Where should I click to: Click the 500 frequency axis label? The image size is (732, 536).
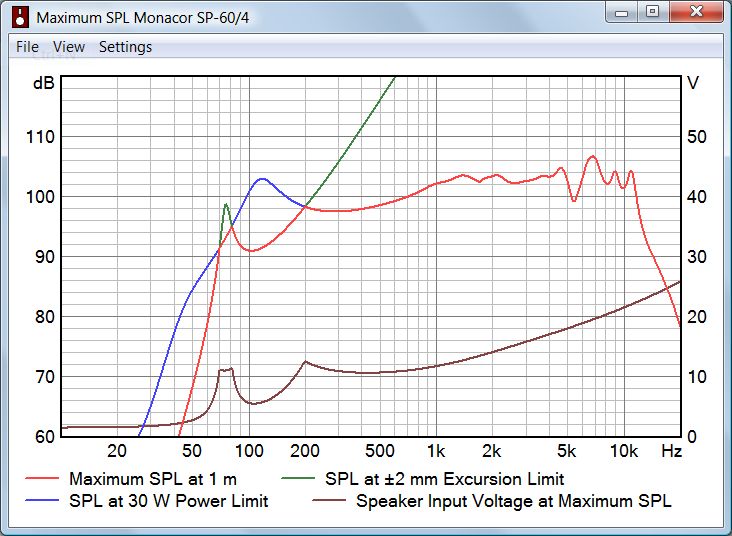coord(380,451)
